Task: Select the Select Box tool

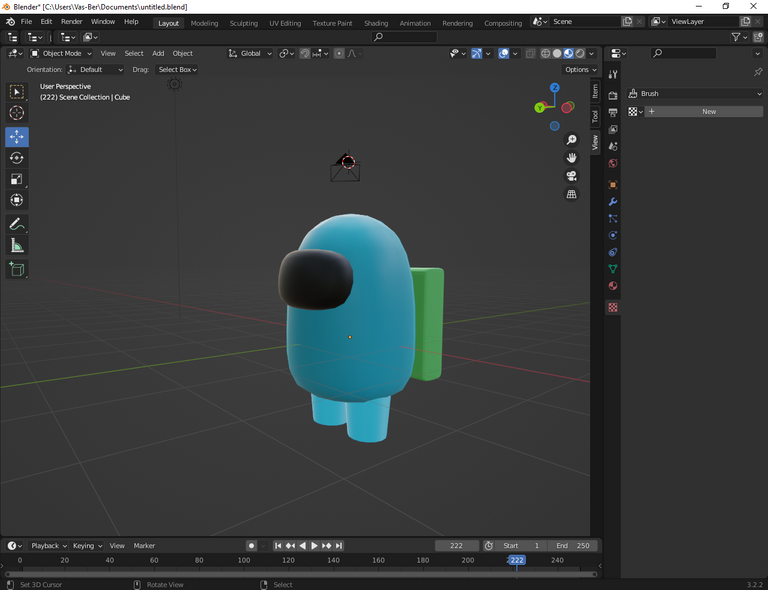Action: [x=17, y=92]
